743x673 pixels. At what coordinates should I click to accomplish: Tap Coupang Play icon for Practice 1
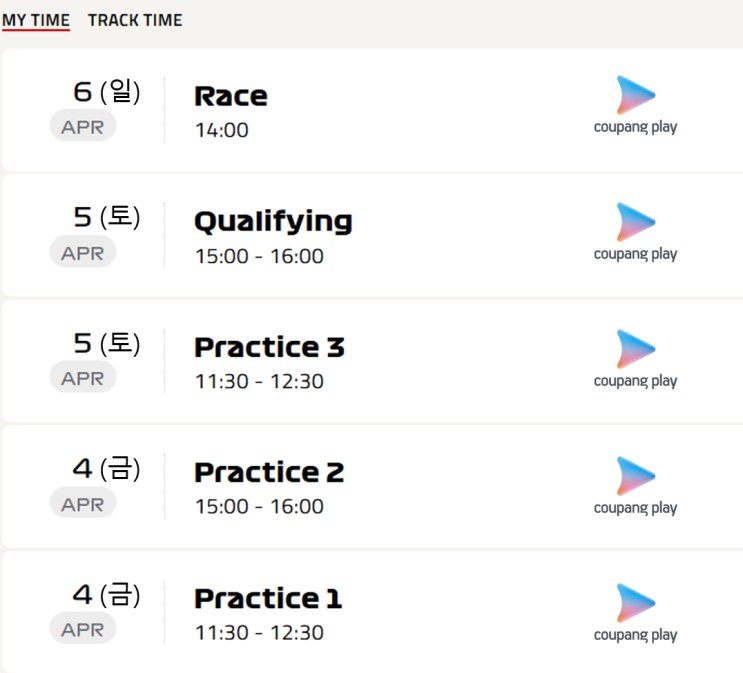(635, 603)
